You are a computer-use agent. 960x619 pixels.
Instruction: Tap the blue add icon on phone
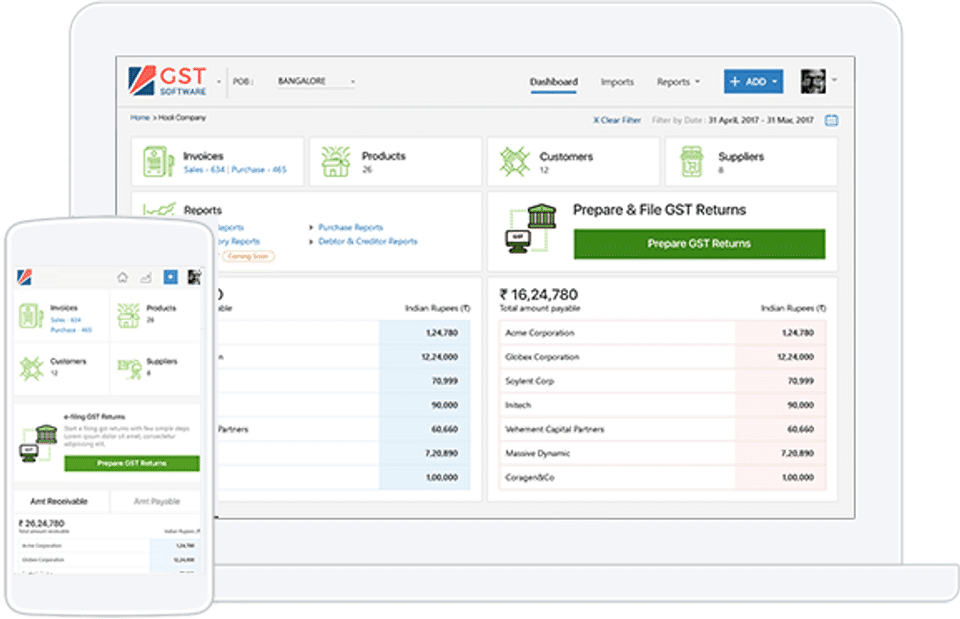170,277
